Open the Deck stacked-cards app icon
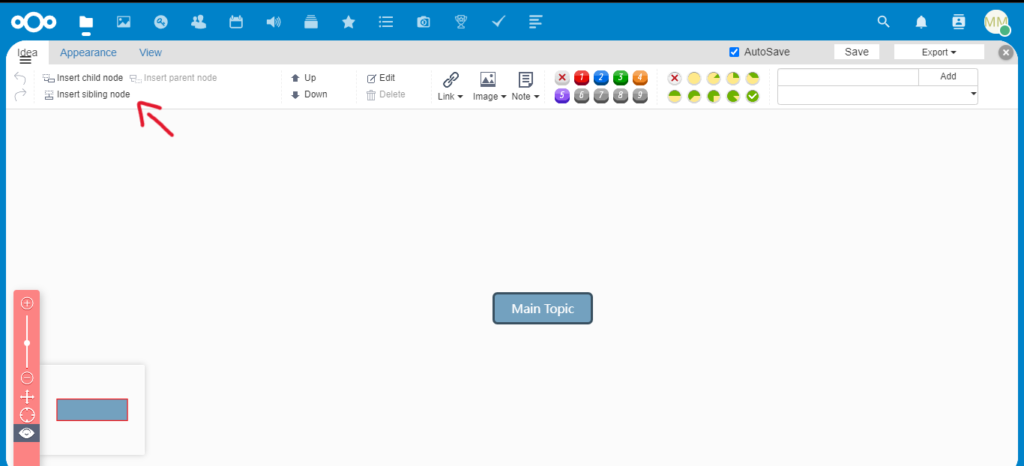Screen dimensions: 1024x466 pyautogui.click(x=311, y=22)
